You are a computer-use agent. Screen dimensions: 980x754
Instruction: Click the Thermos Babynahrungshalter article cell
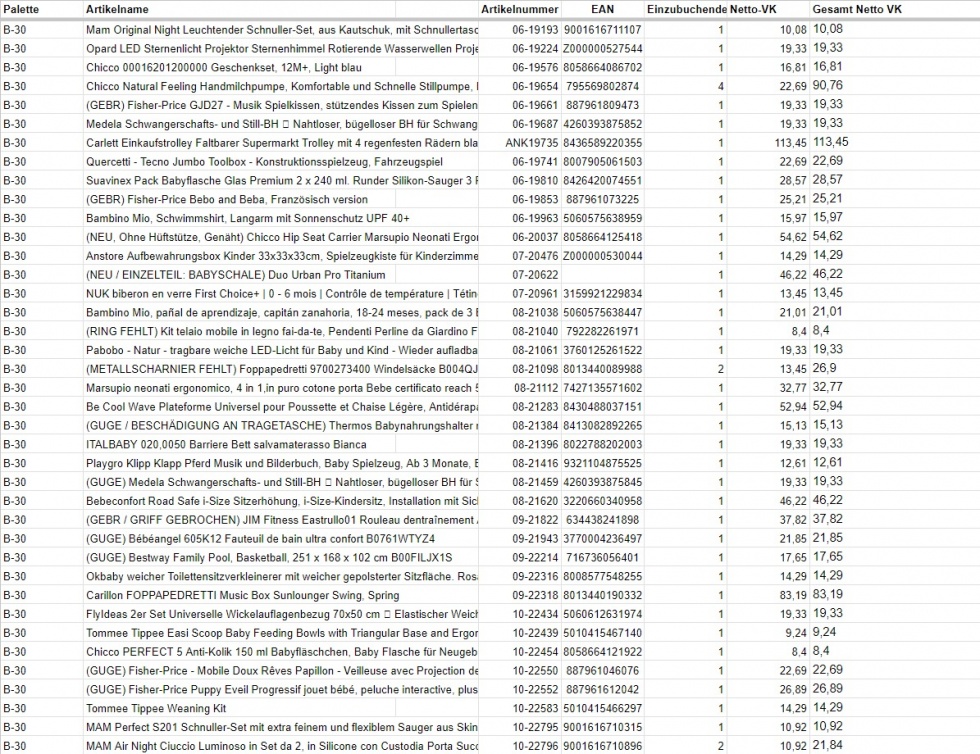pyautogui.click(x=282, y=425)
